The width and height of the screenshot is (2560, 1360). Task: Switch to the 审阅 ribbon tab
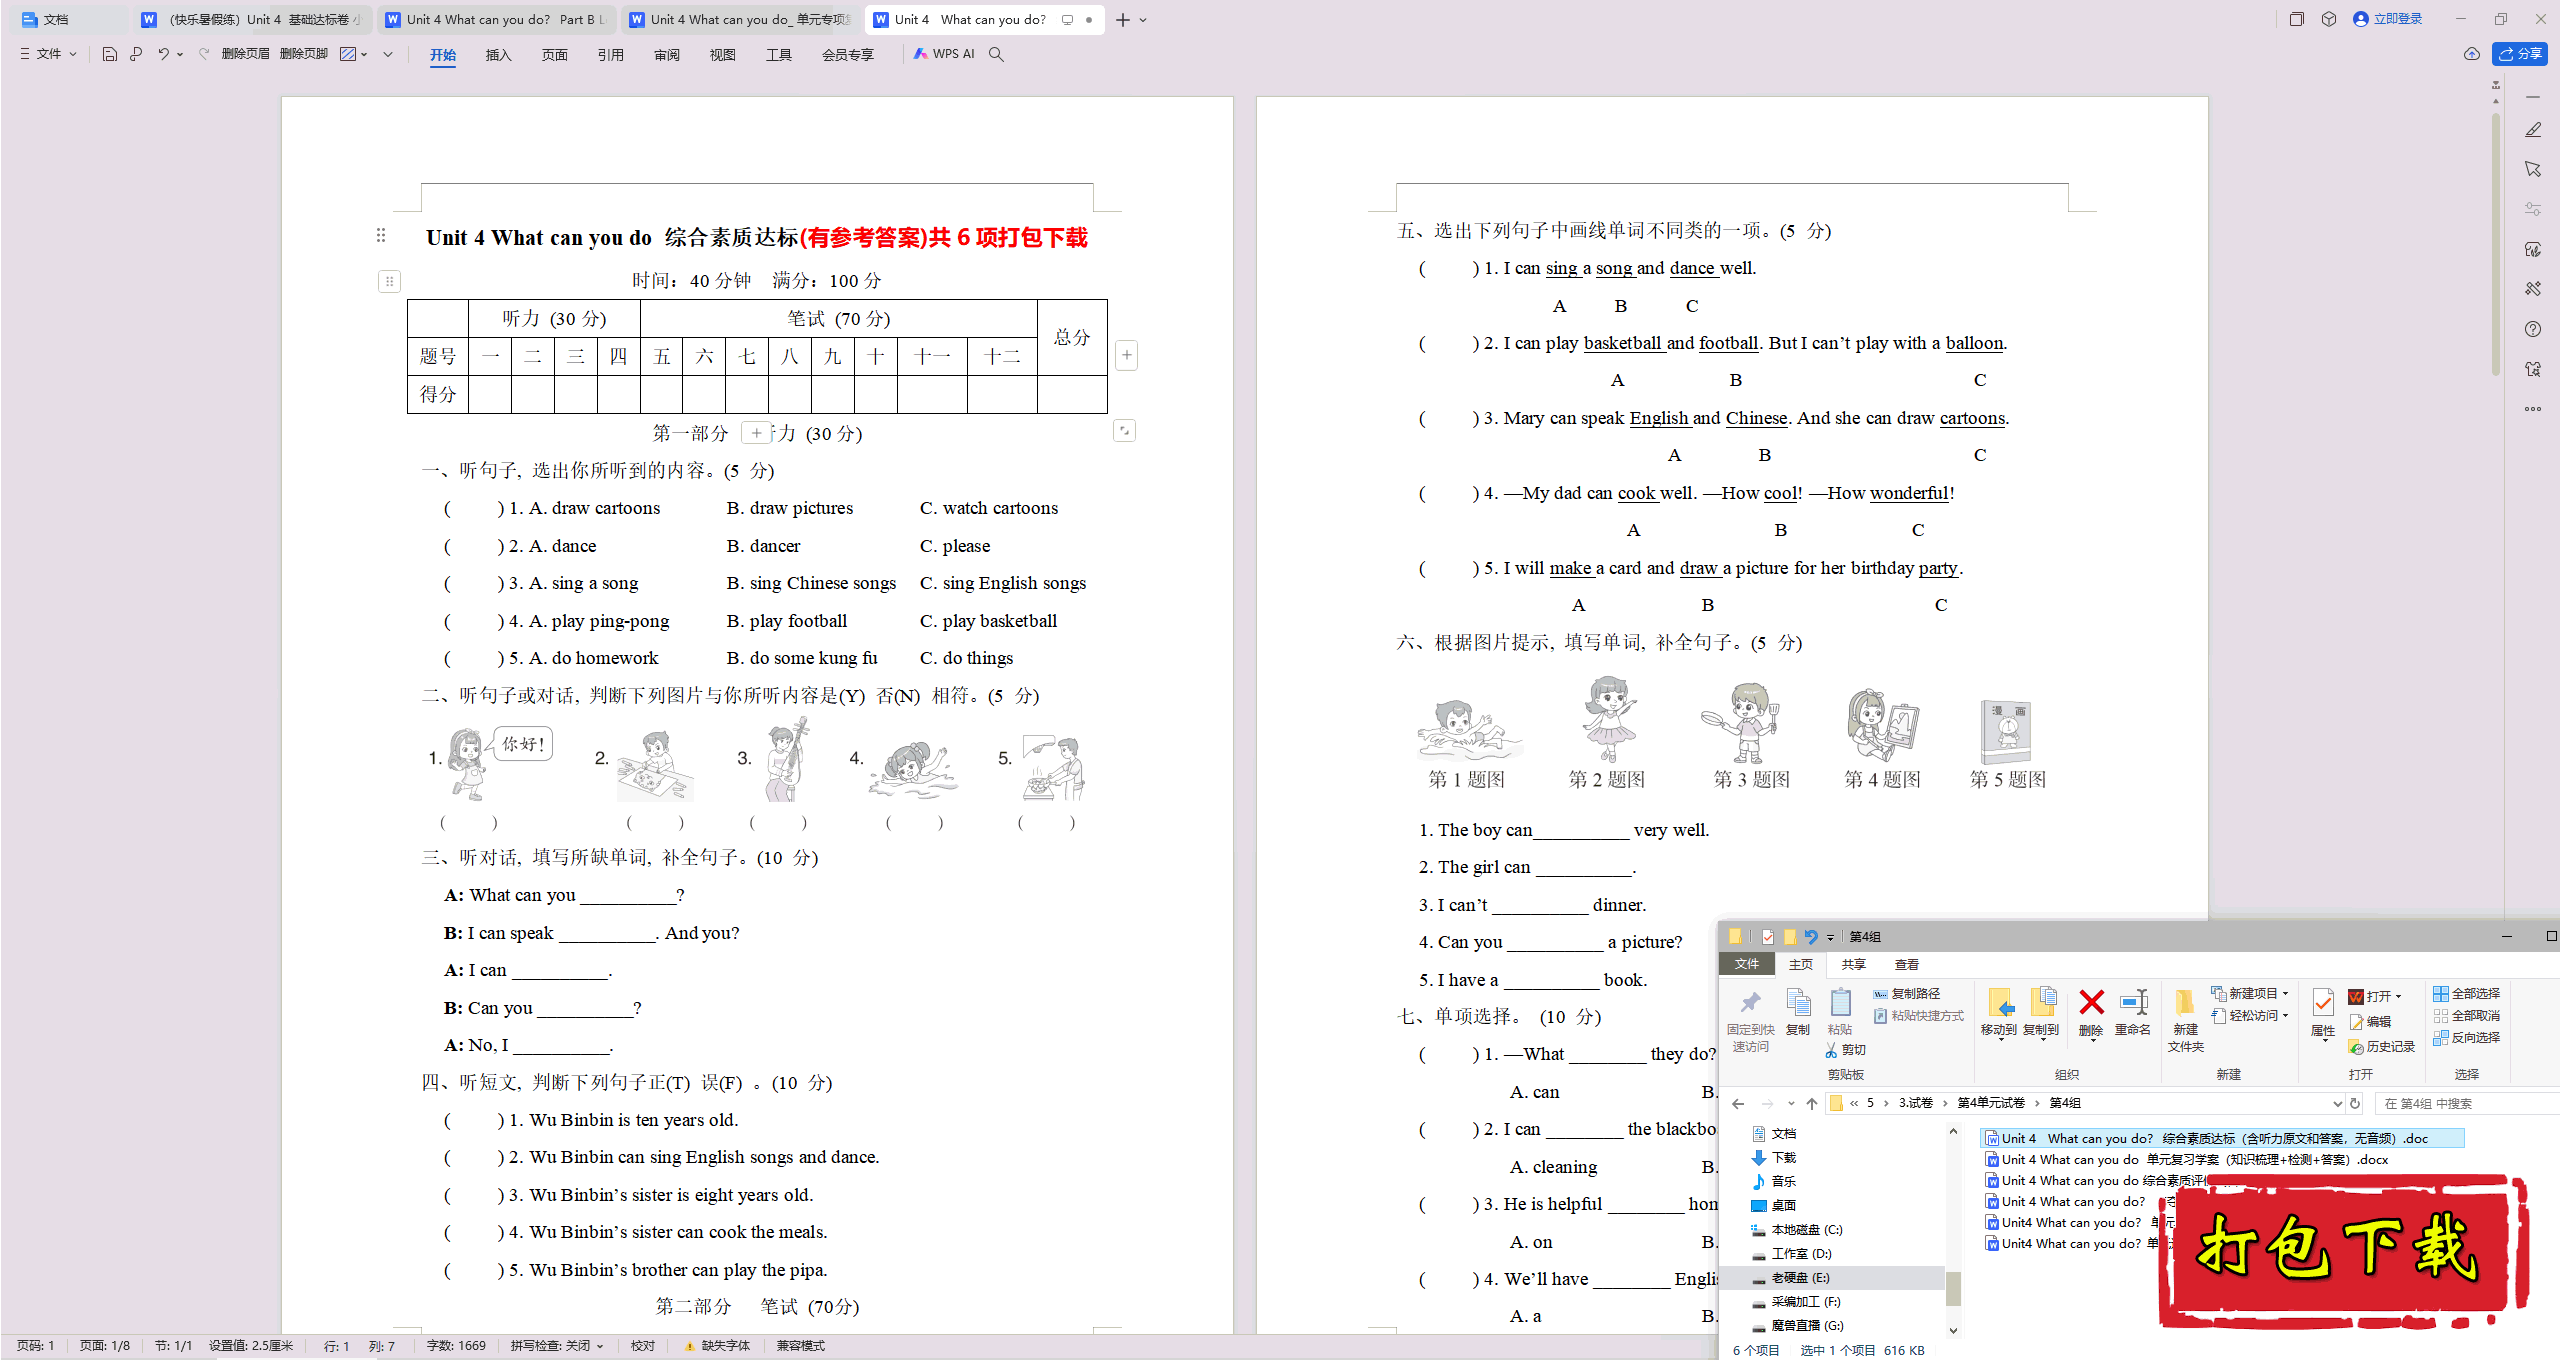point(666,55)
